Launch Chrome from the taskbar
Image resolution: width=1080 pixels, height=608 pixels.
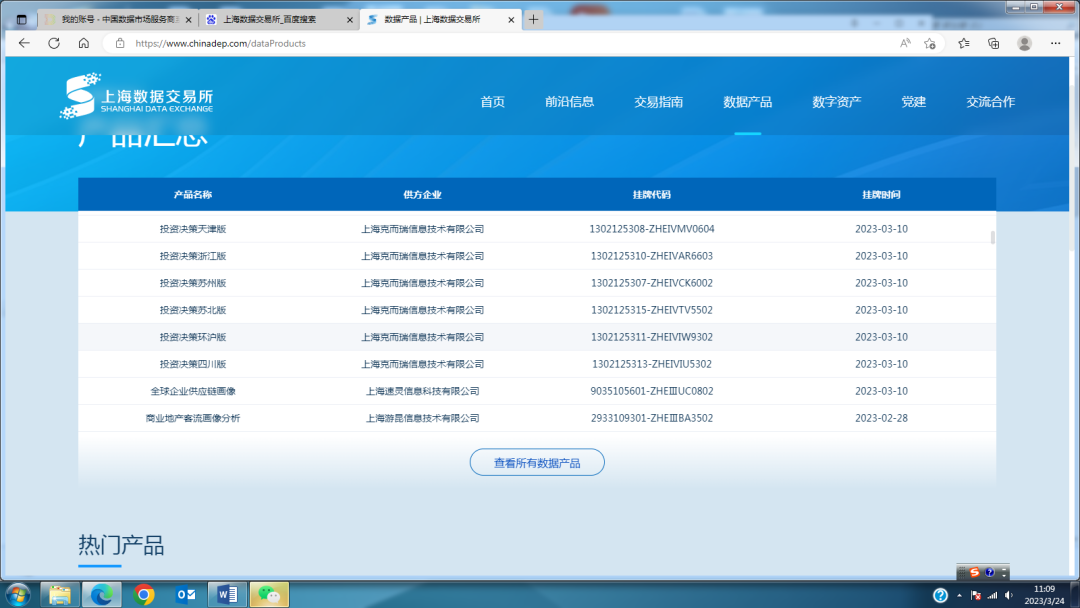point(144,594)
